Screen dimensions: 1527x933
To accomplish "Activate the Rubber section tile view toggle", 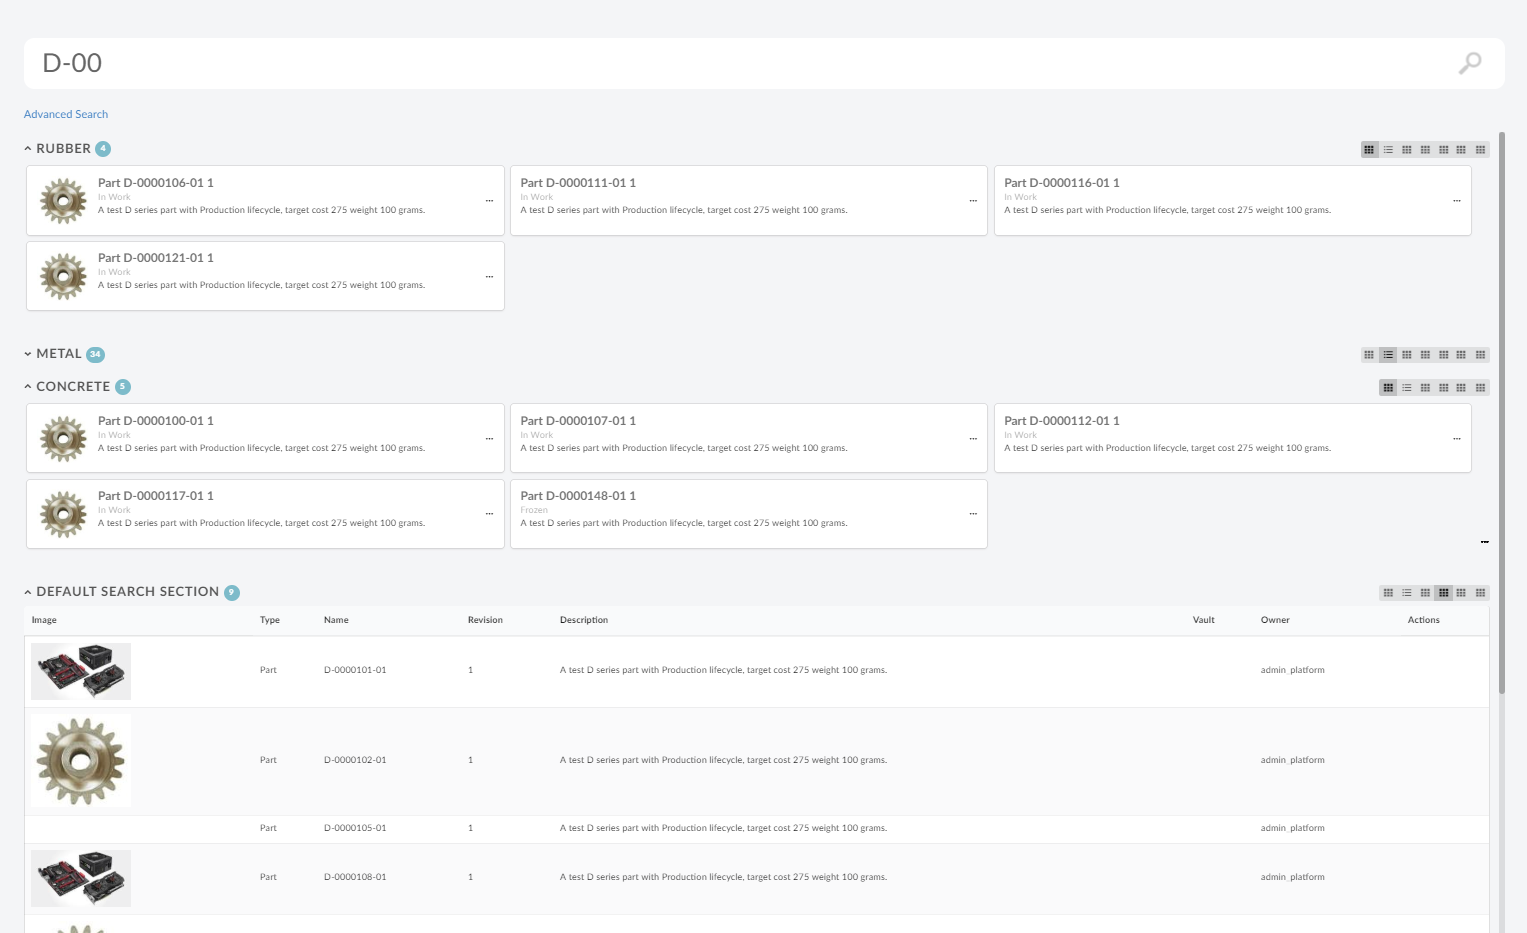I will pyautogui.click(x=1369, y=150).
